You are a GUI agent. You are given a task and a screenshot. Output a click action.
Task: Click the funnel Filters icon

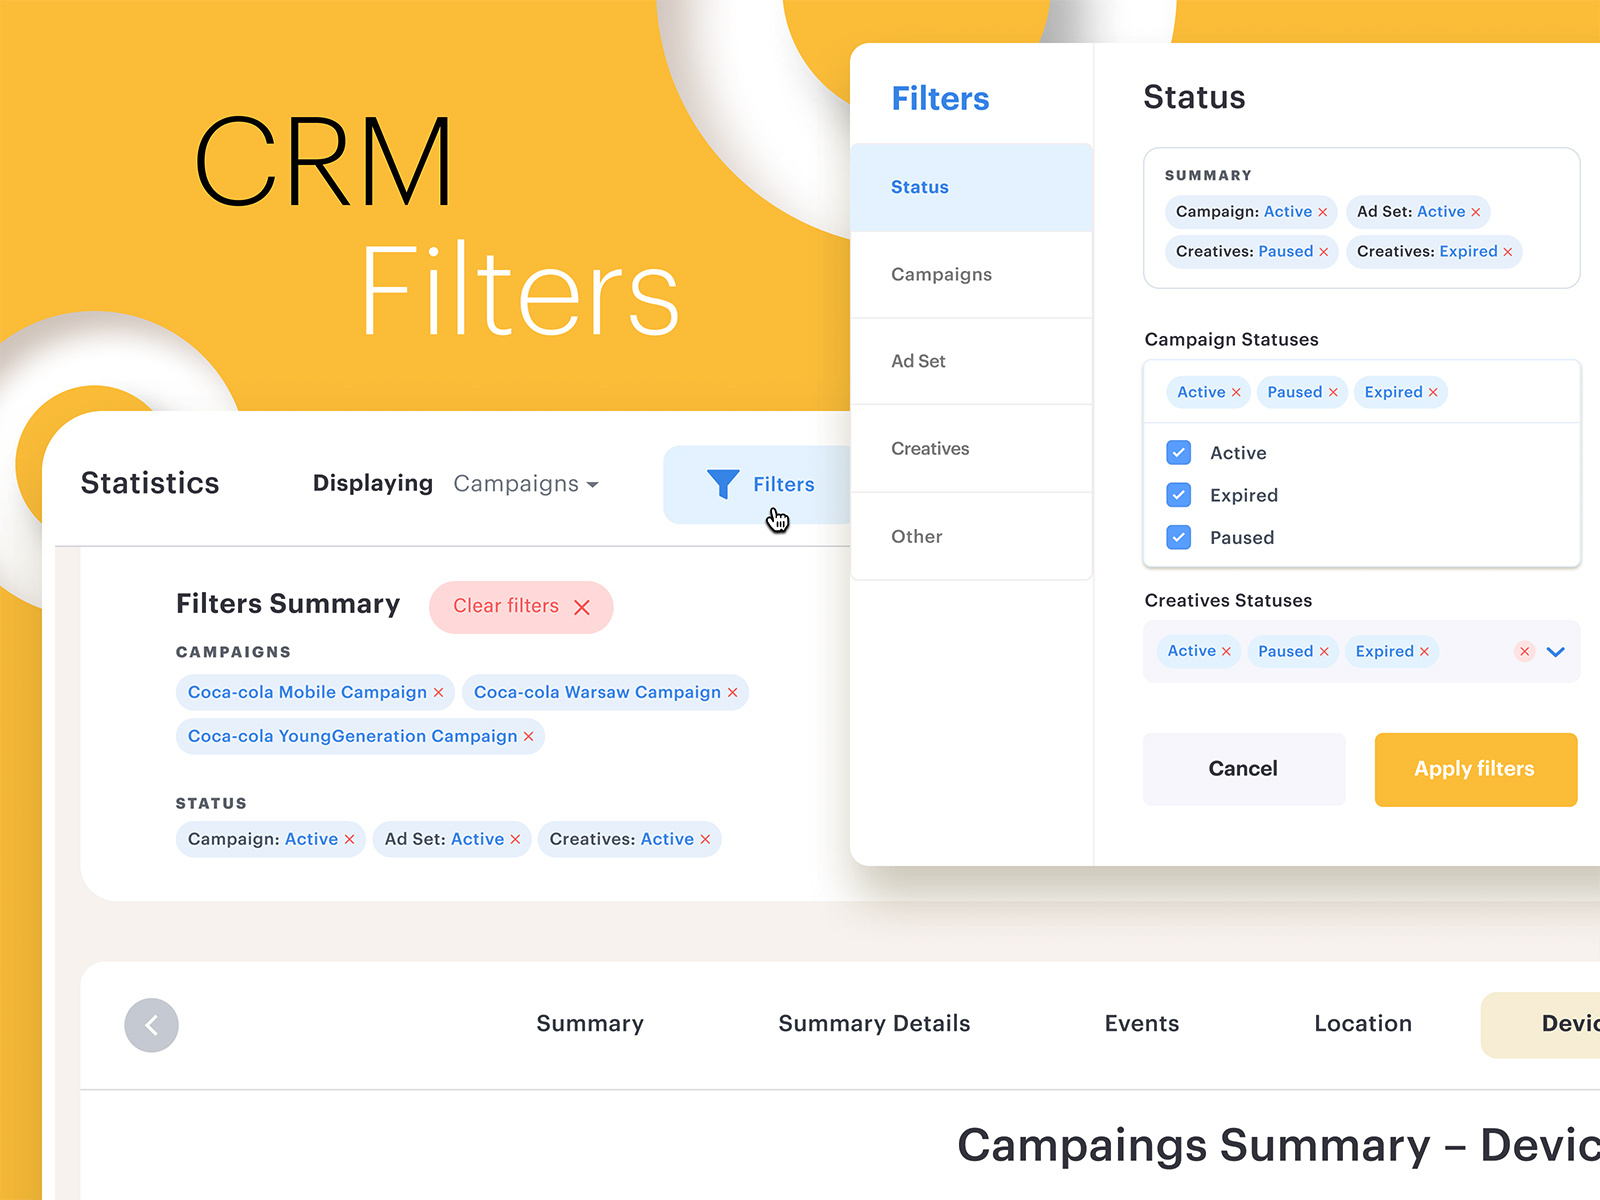(x=722, y=484)
